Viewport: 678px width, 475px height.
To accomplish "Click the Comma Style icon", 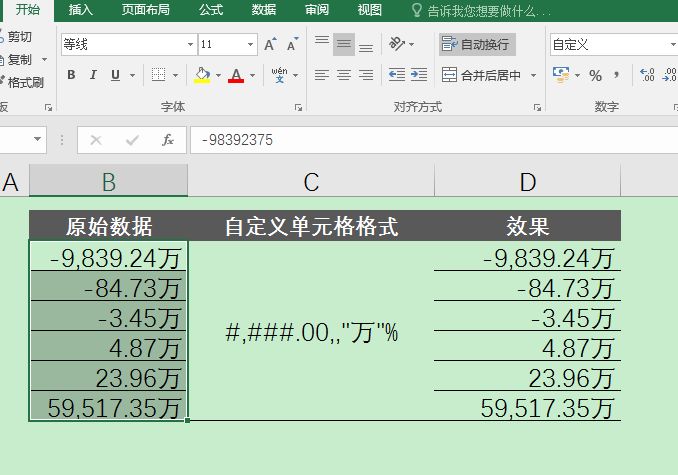I will coord(616,75).
